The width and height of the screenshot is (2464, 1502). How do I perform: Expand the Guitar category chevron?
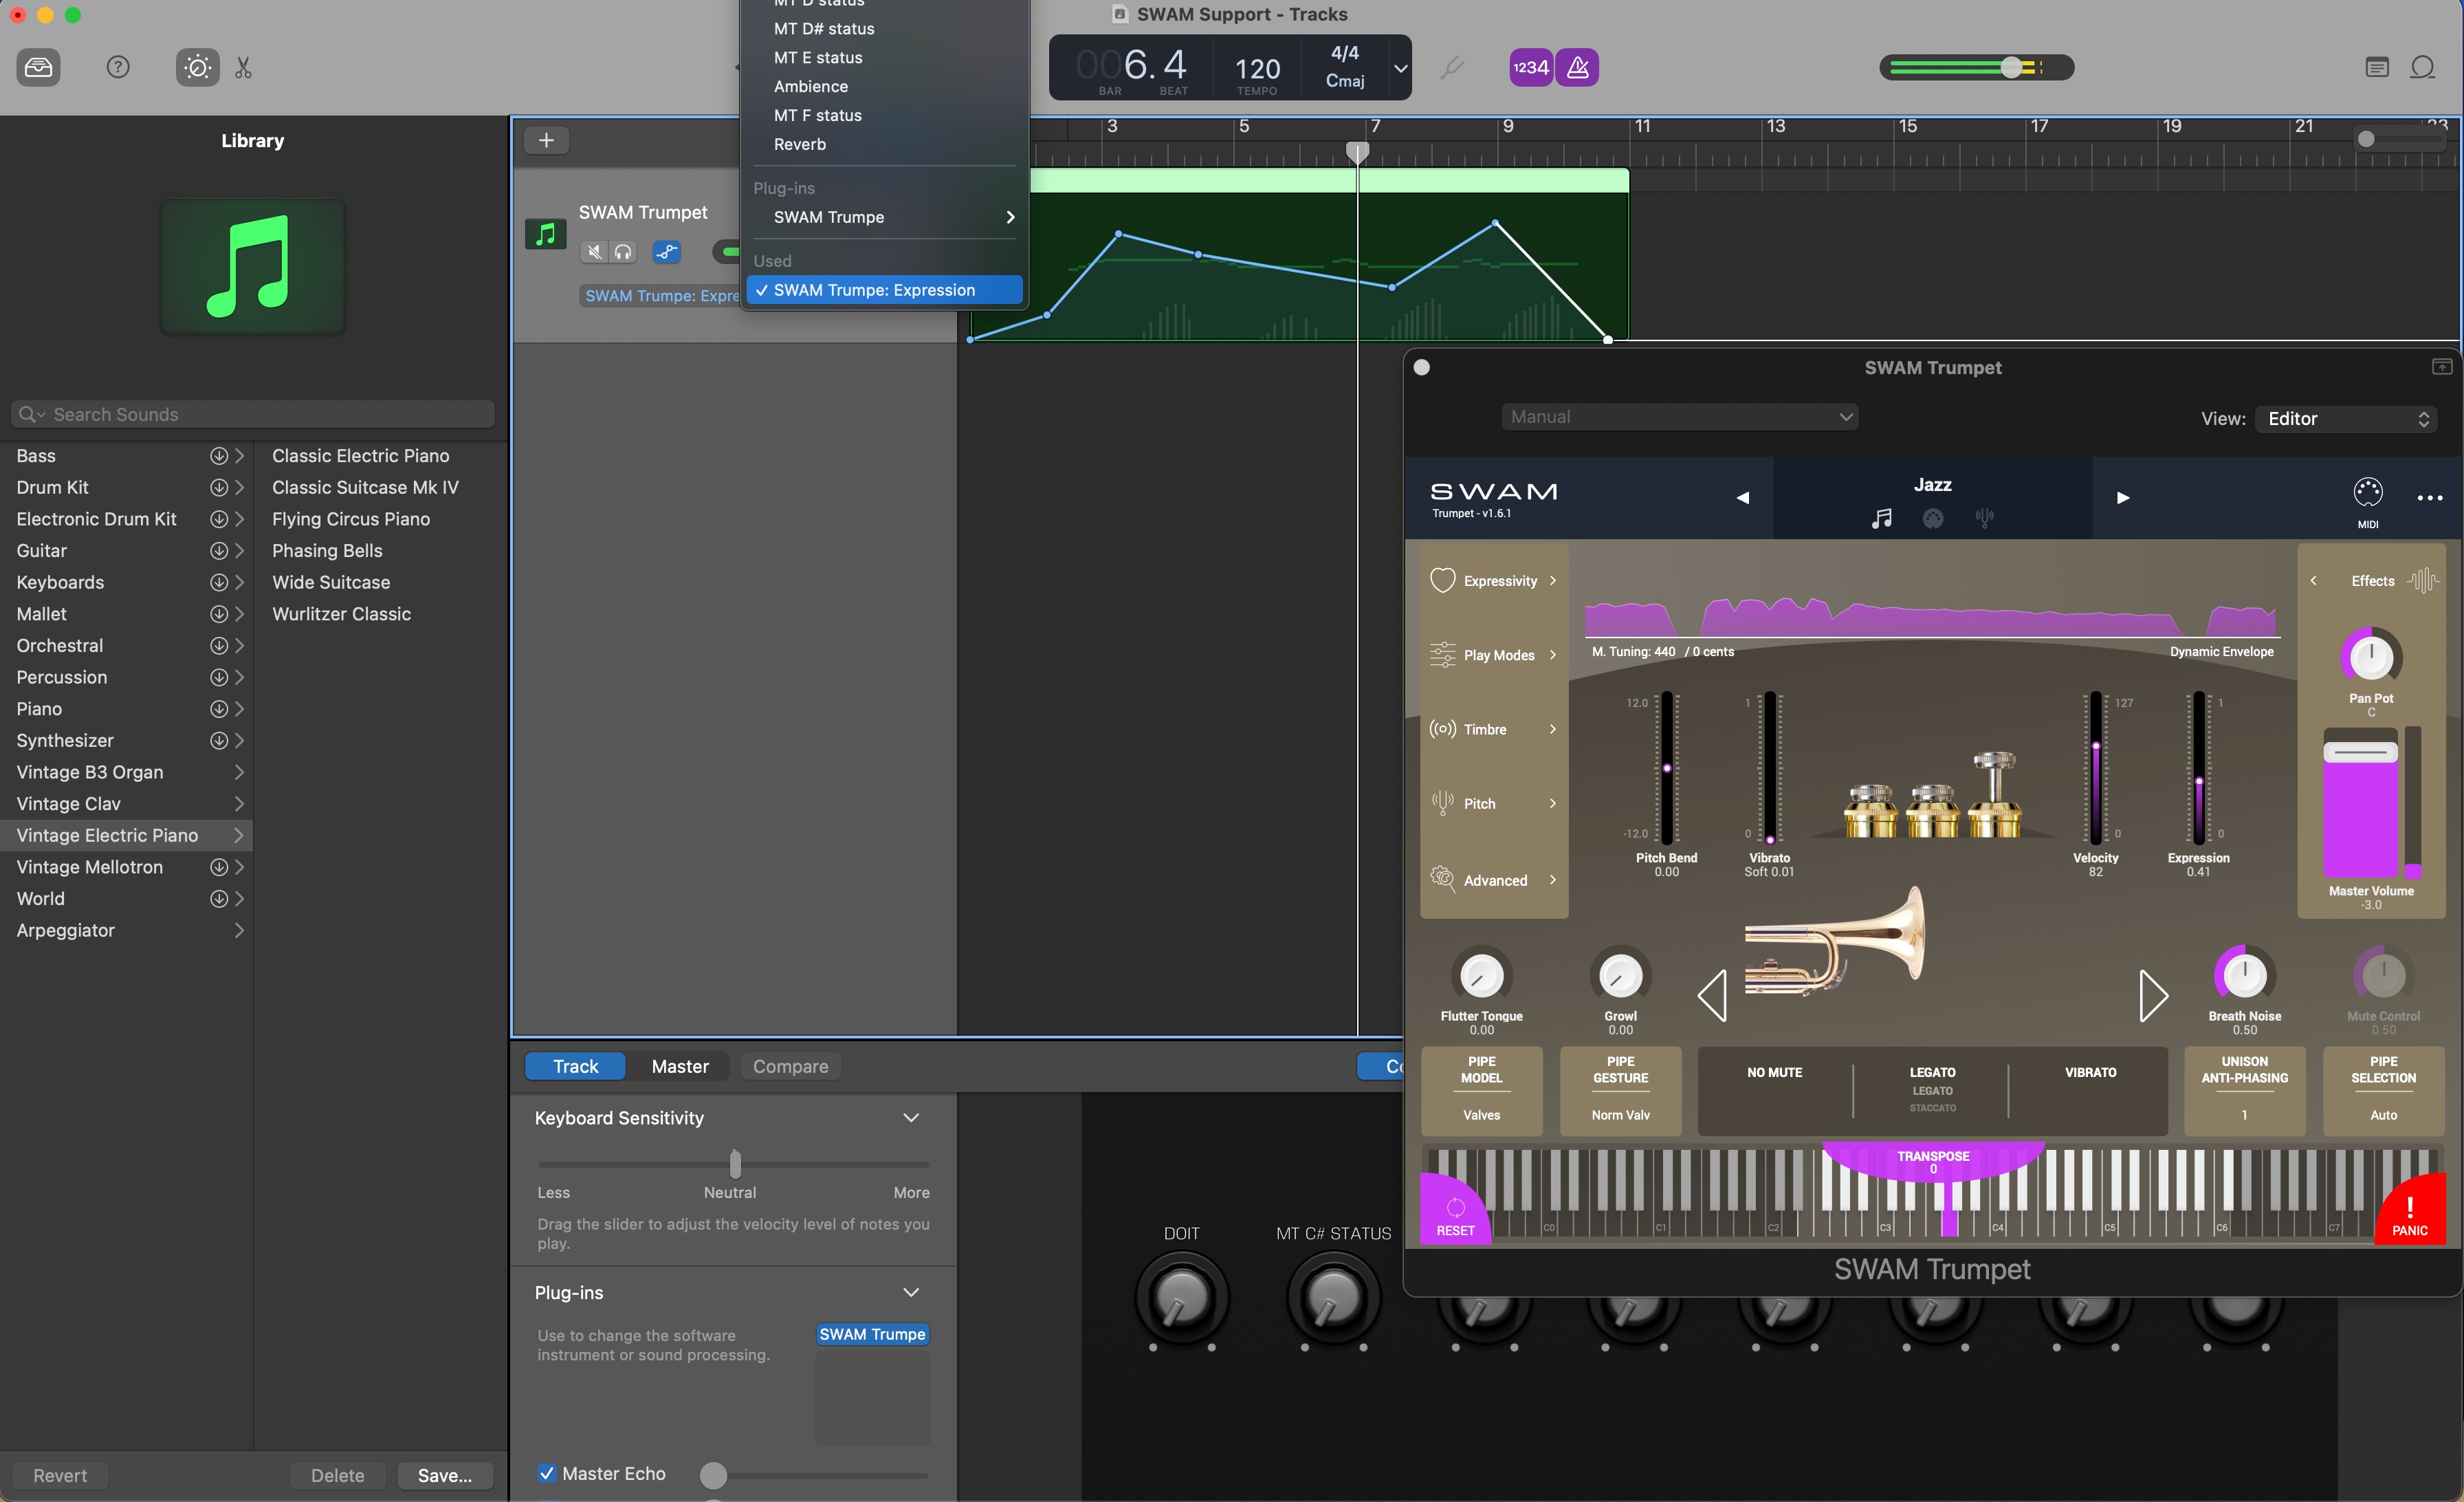239,551
